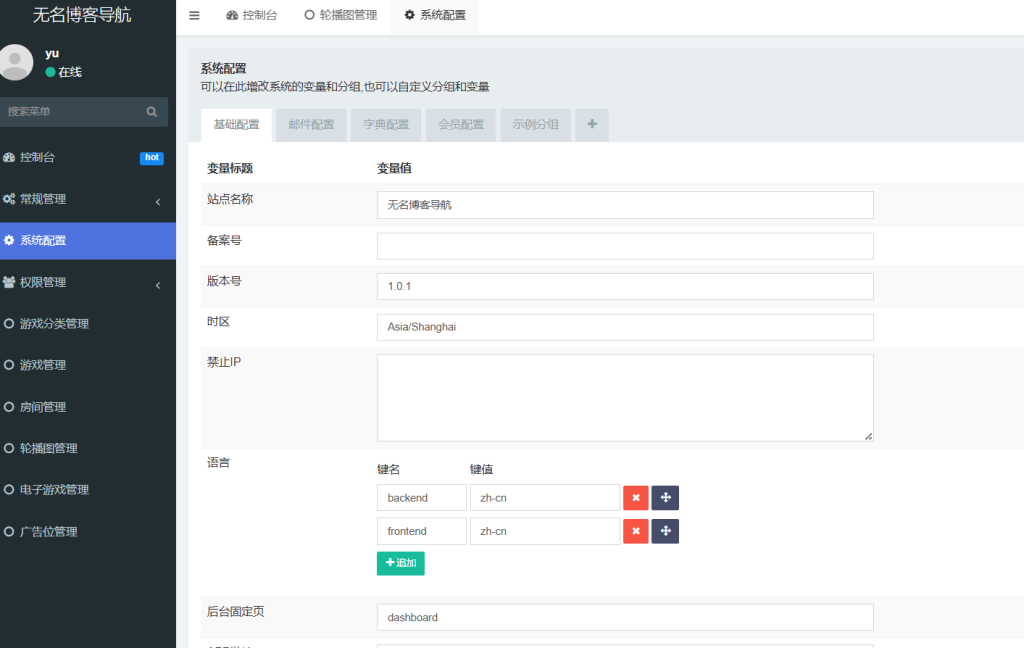Switch to the 邮件配置 tab

[x=310, y=124]
